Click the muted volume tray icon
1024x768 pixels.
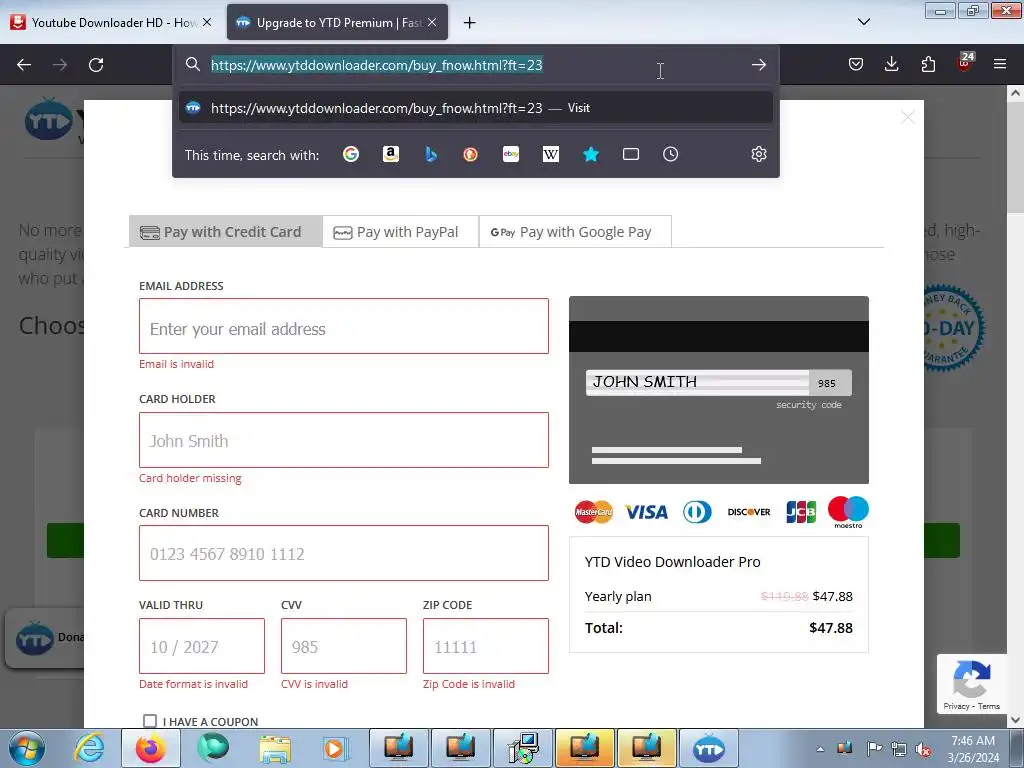point(923,749)
